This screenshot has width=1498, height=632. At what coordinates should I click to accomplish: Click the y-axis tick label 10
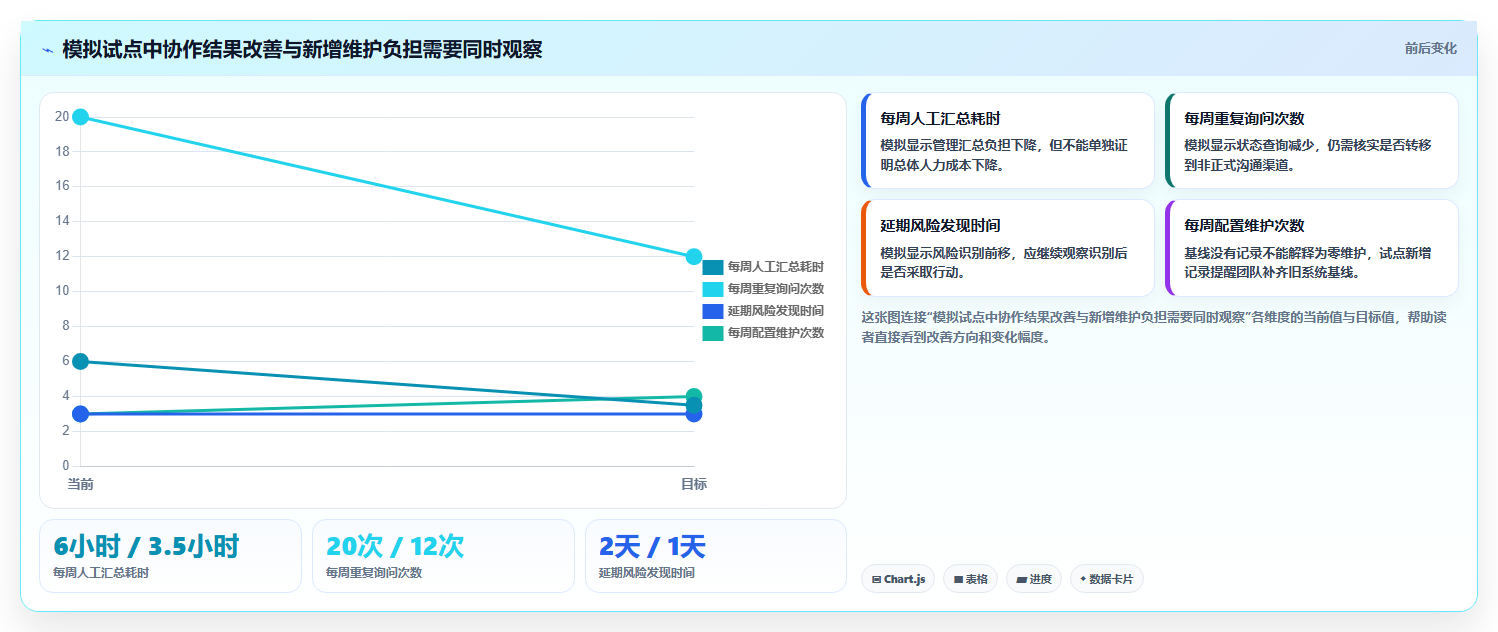tap(62, 291)
